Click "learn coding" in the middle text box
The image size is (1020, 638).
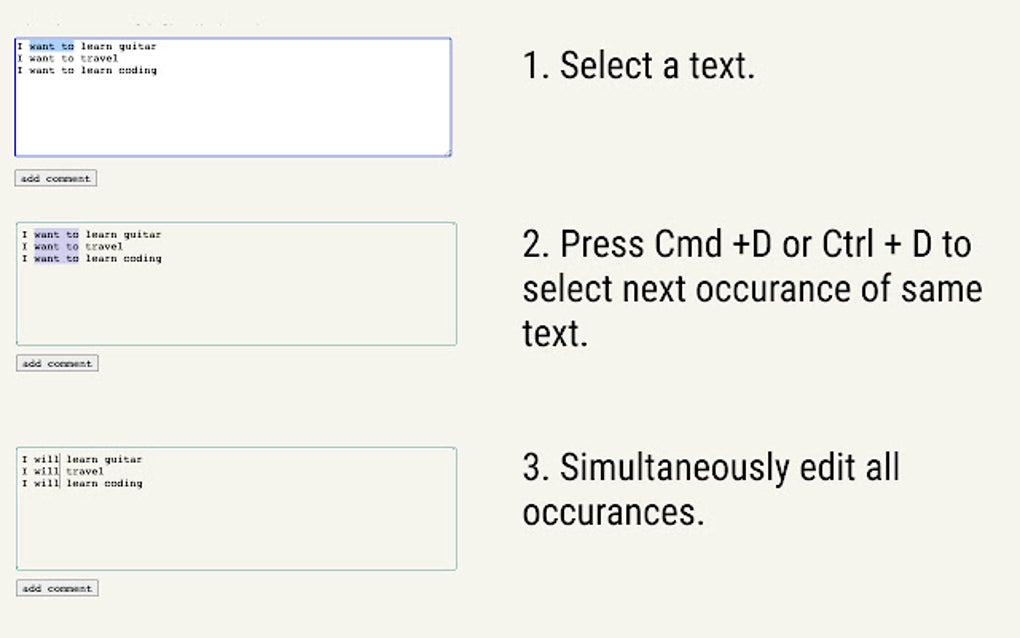tap(123, 259)
